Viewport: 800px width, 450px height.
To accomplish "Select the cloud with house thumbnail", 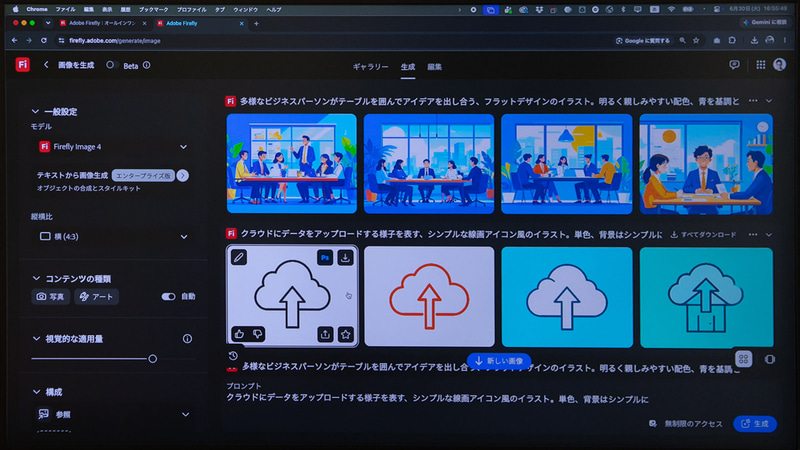I will [x=706, y=297].
